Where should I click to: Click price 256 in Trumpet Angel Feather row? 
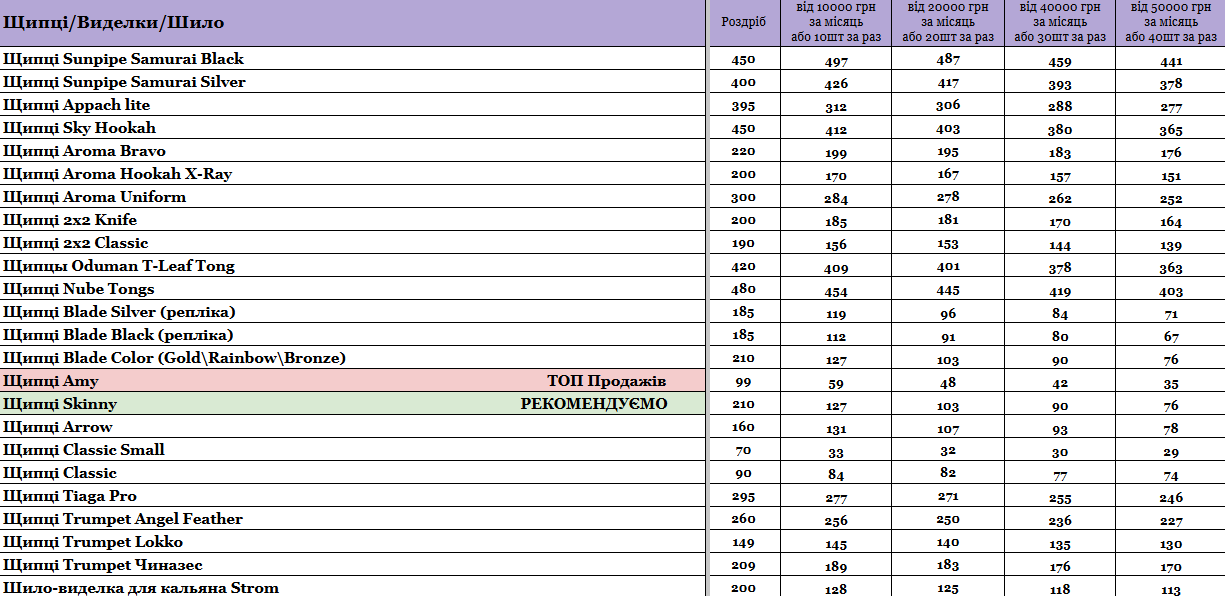(x=836, y=522)
